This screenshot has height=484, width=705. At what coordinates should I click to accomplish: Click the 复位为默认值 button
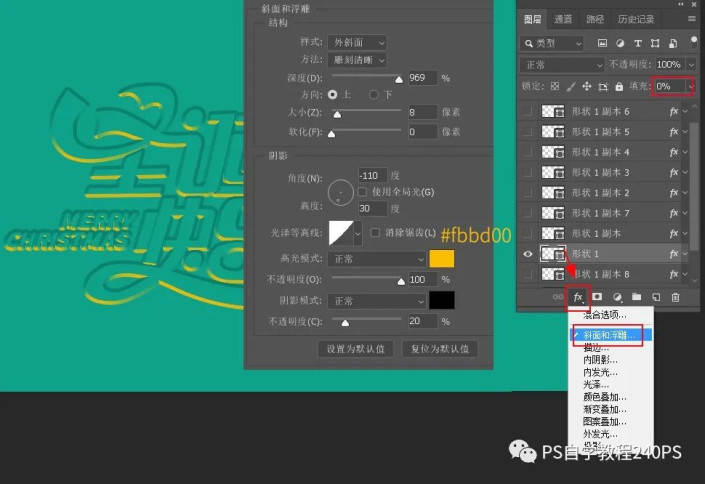click(x=440, y=349)
